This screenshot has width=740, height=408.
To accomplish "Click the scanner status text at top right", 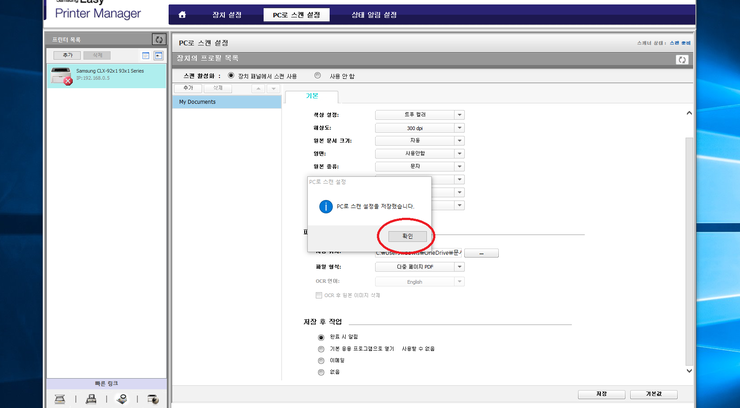I will click(664, 43).
